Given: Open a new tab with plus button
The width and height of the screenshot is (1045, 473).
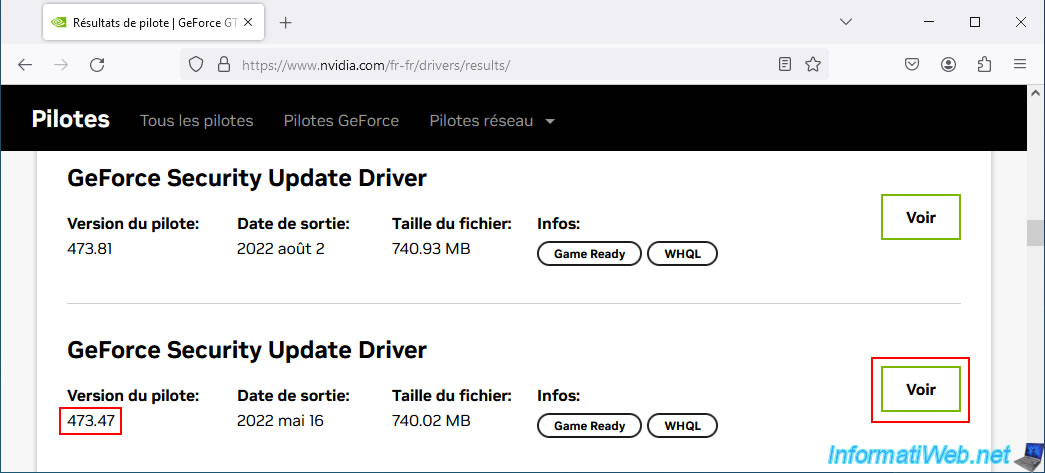Looking at the screenshot, I should pyautogui.click(x=286, y=22).
